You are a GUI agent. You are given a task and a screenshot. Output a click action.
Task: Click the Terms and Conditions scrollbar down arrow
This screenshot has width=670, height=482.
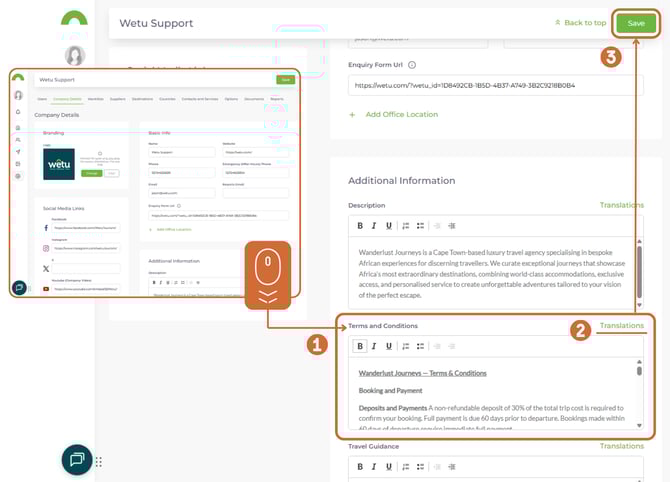[639, 425]
